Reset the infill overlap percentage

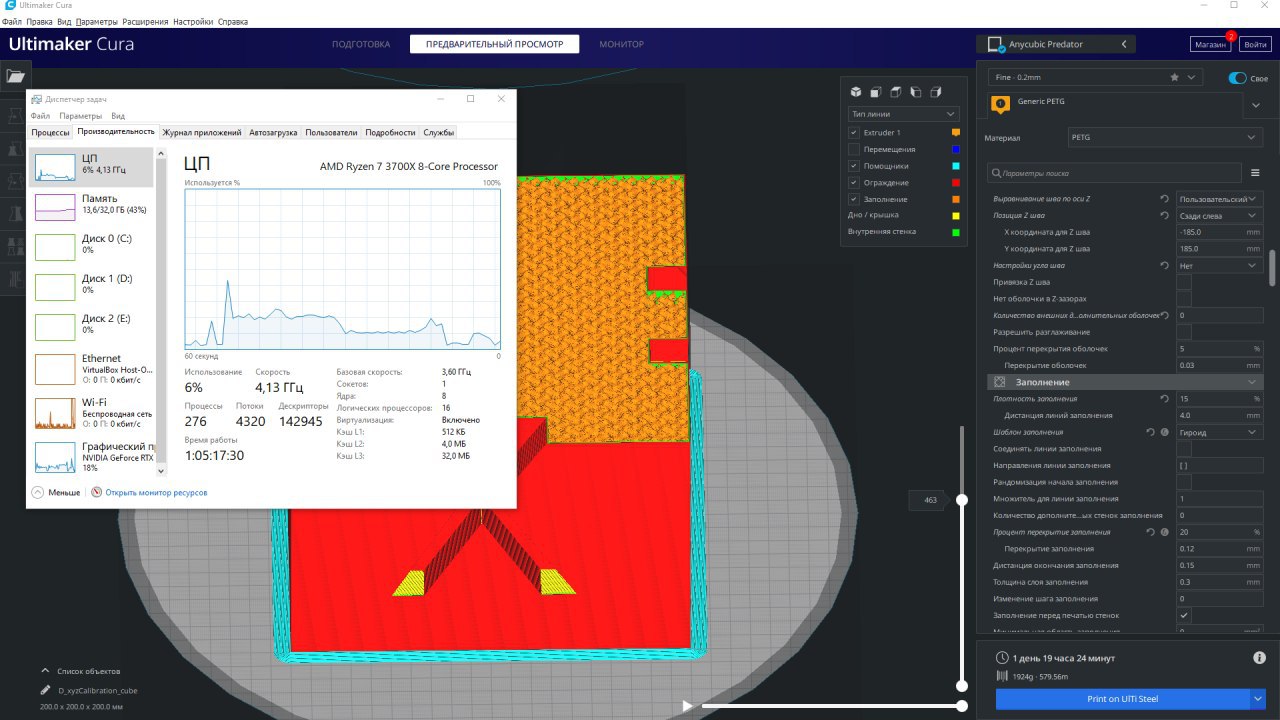point(1150,532)
